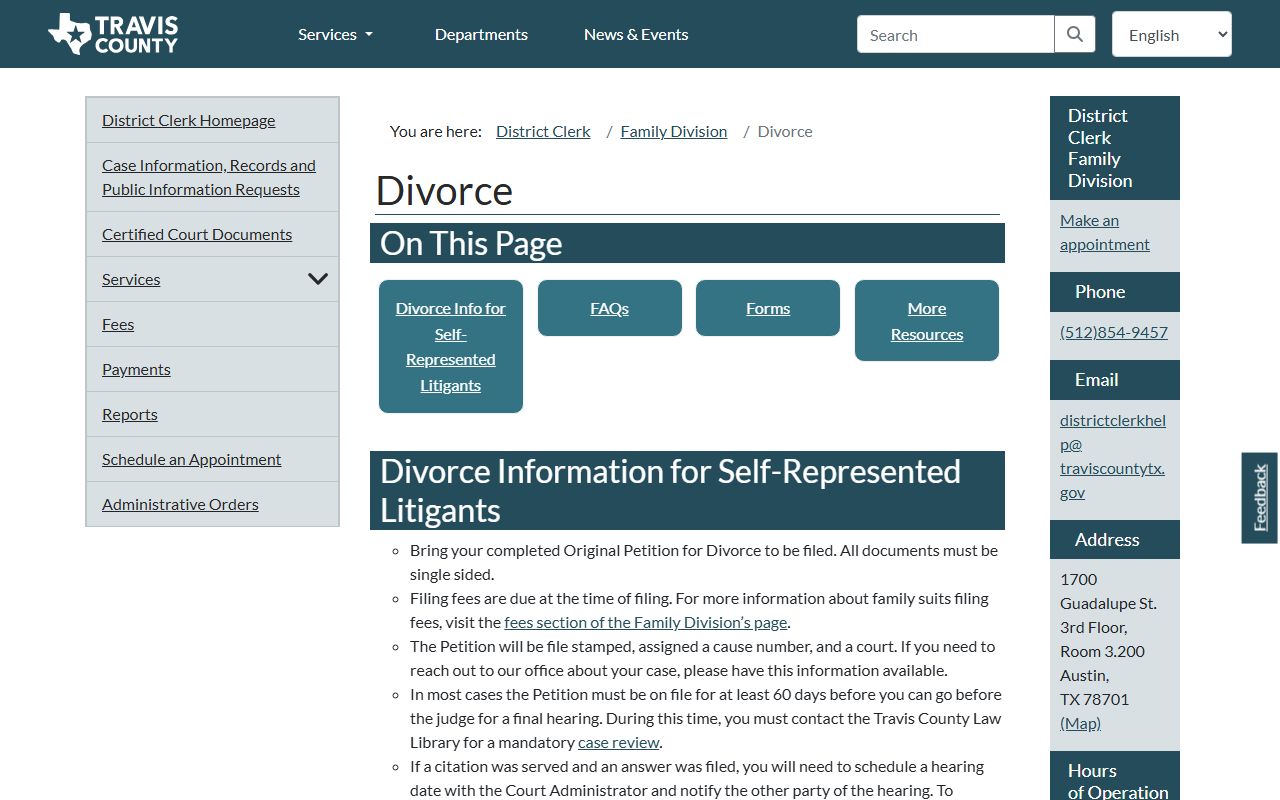This screenshot has height=800, width=1280.
Task: Open the English language selector
Action: [1172, 34]
